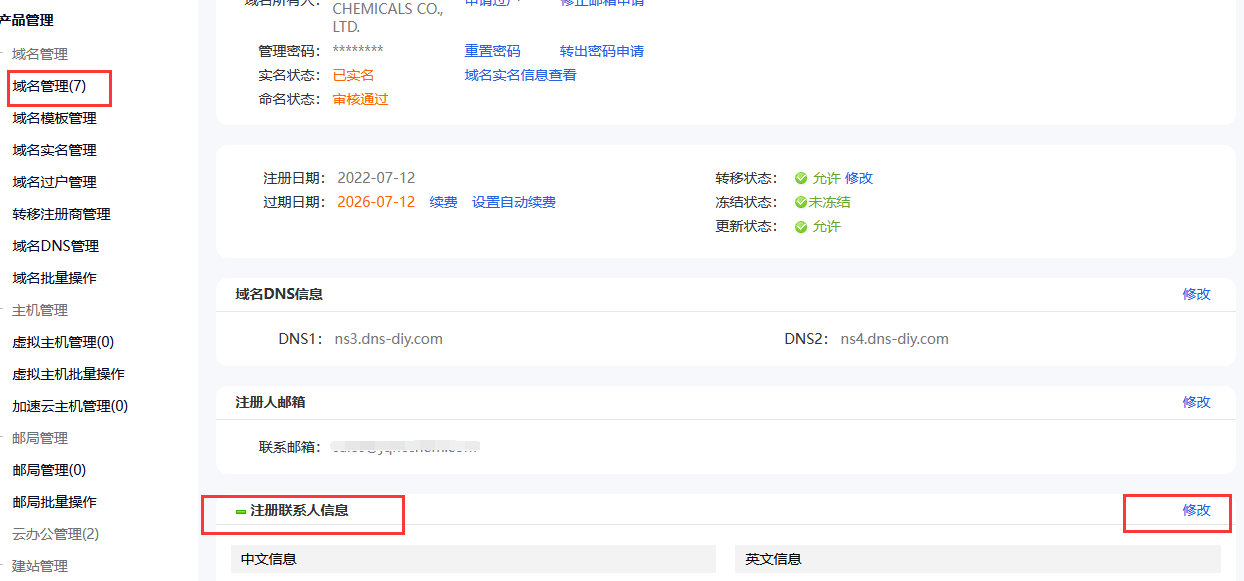Open 虚拟主机管理(0)

coord(63,342)
